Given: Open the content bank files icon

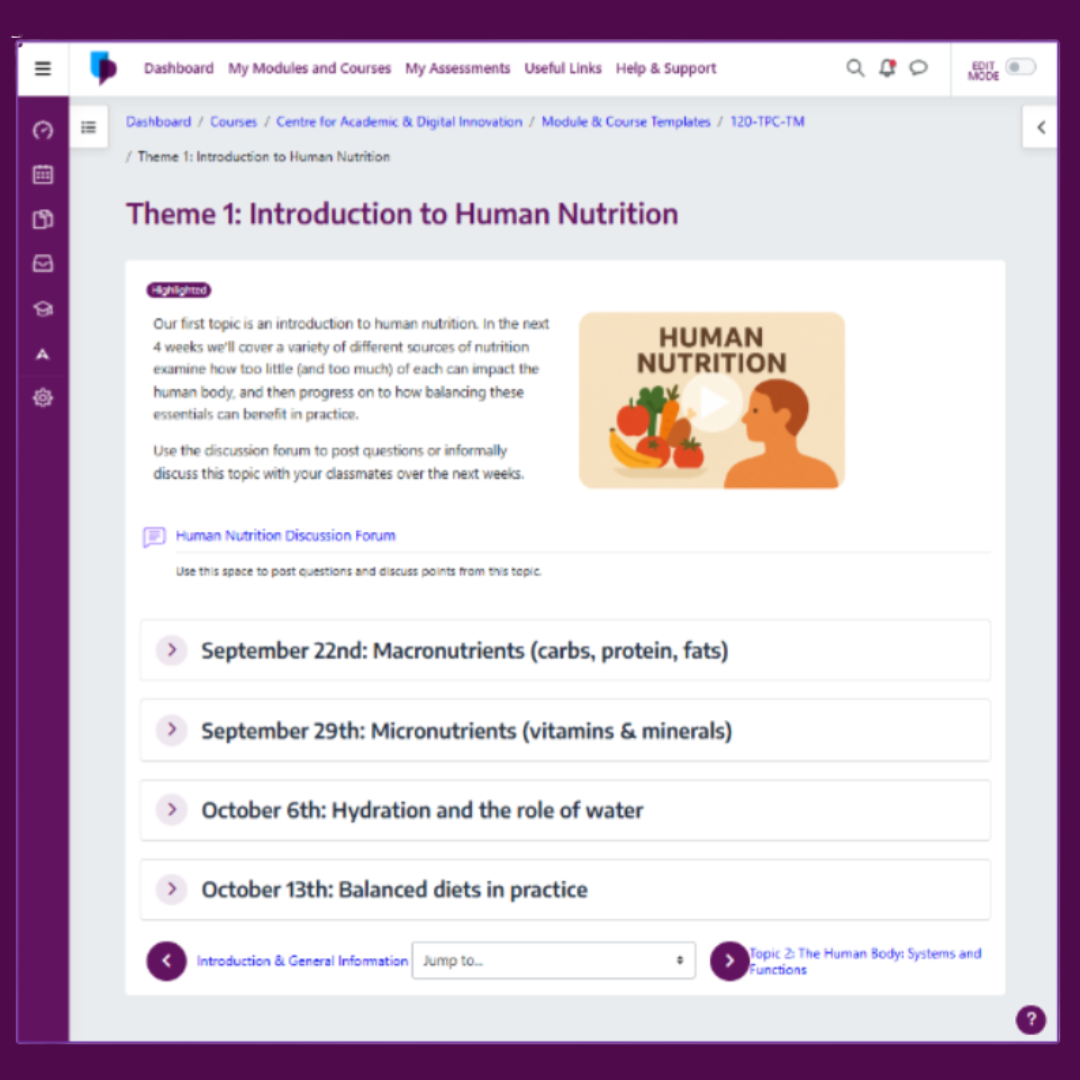Looking at the screenshot, I should click(42, 219).
